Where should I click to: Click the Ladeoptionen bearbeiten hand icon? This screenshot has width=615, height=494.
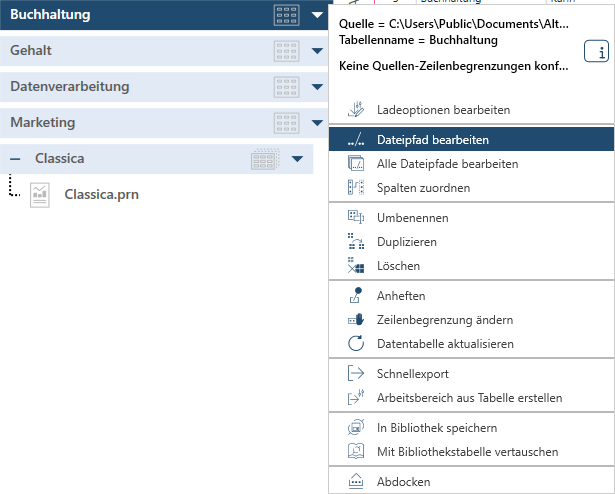point(355,110)
